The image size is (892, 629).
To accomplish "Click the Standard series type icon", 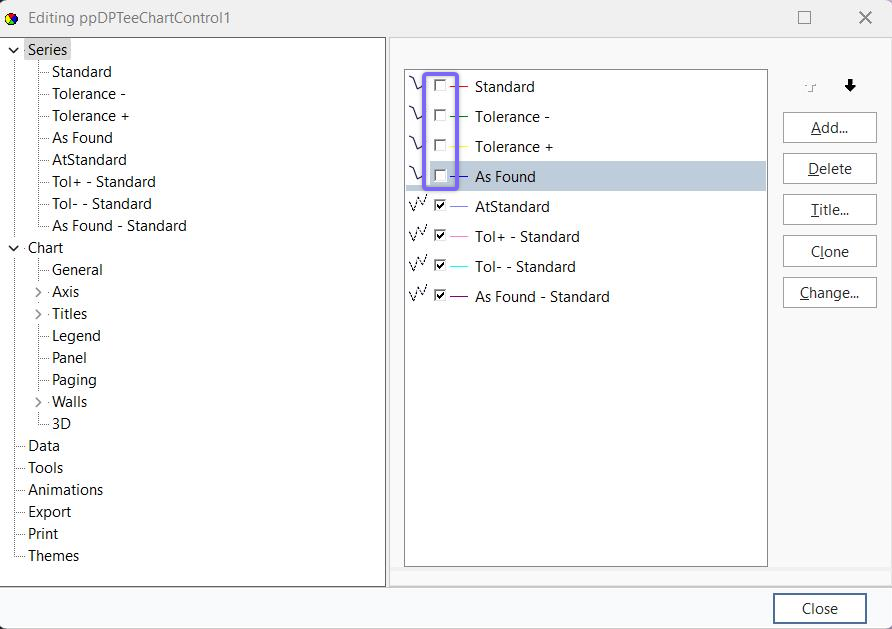I will (x=416, y=86).
